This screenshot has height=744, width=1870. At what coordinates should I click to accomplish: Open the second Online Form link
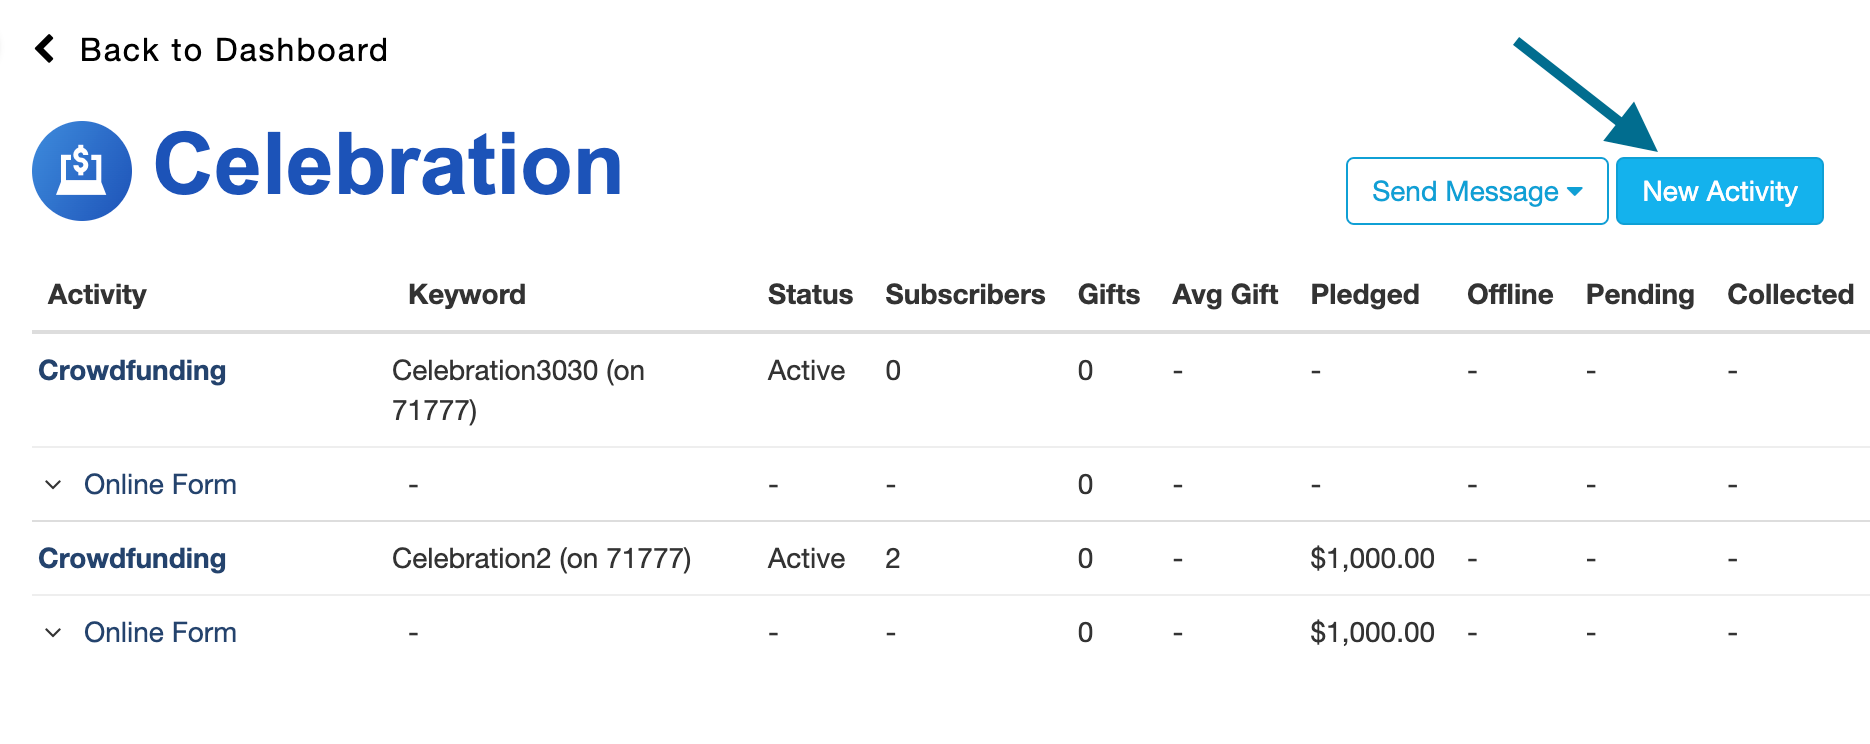(x=160, y=633)
